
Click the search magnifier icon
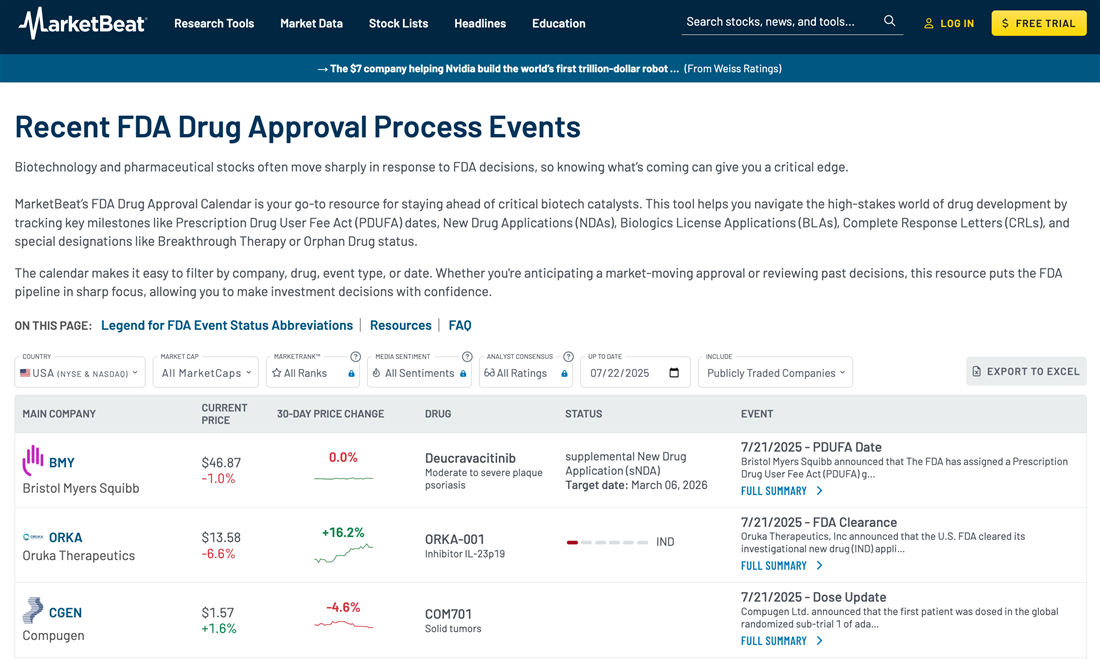pyautogui.click(x=889, y=21)
